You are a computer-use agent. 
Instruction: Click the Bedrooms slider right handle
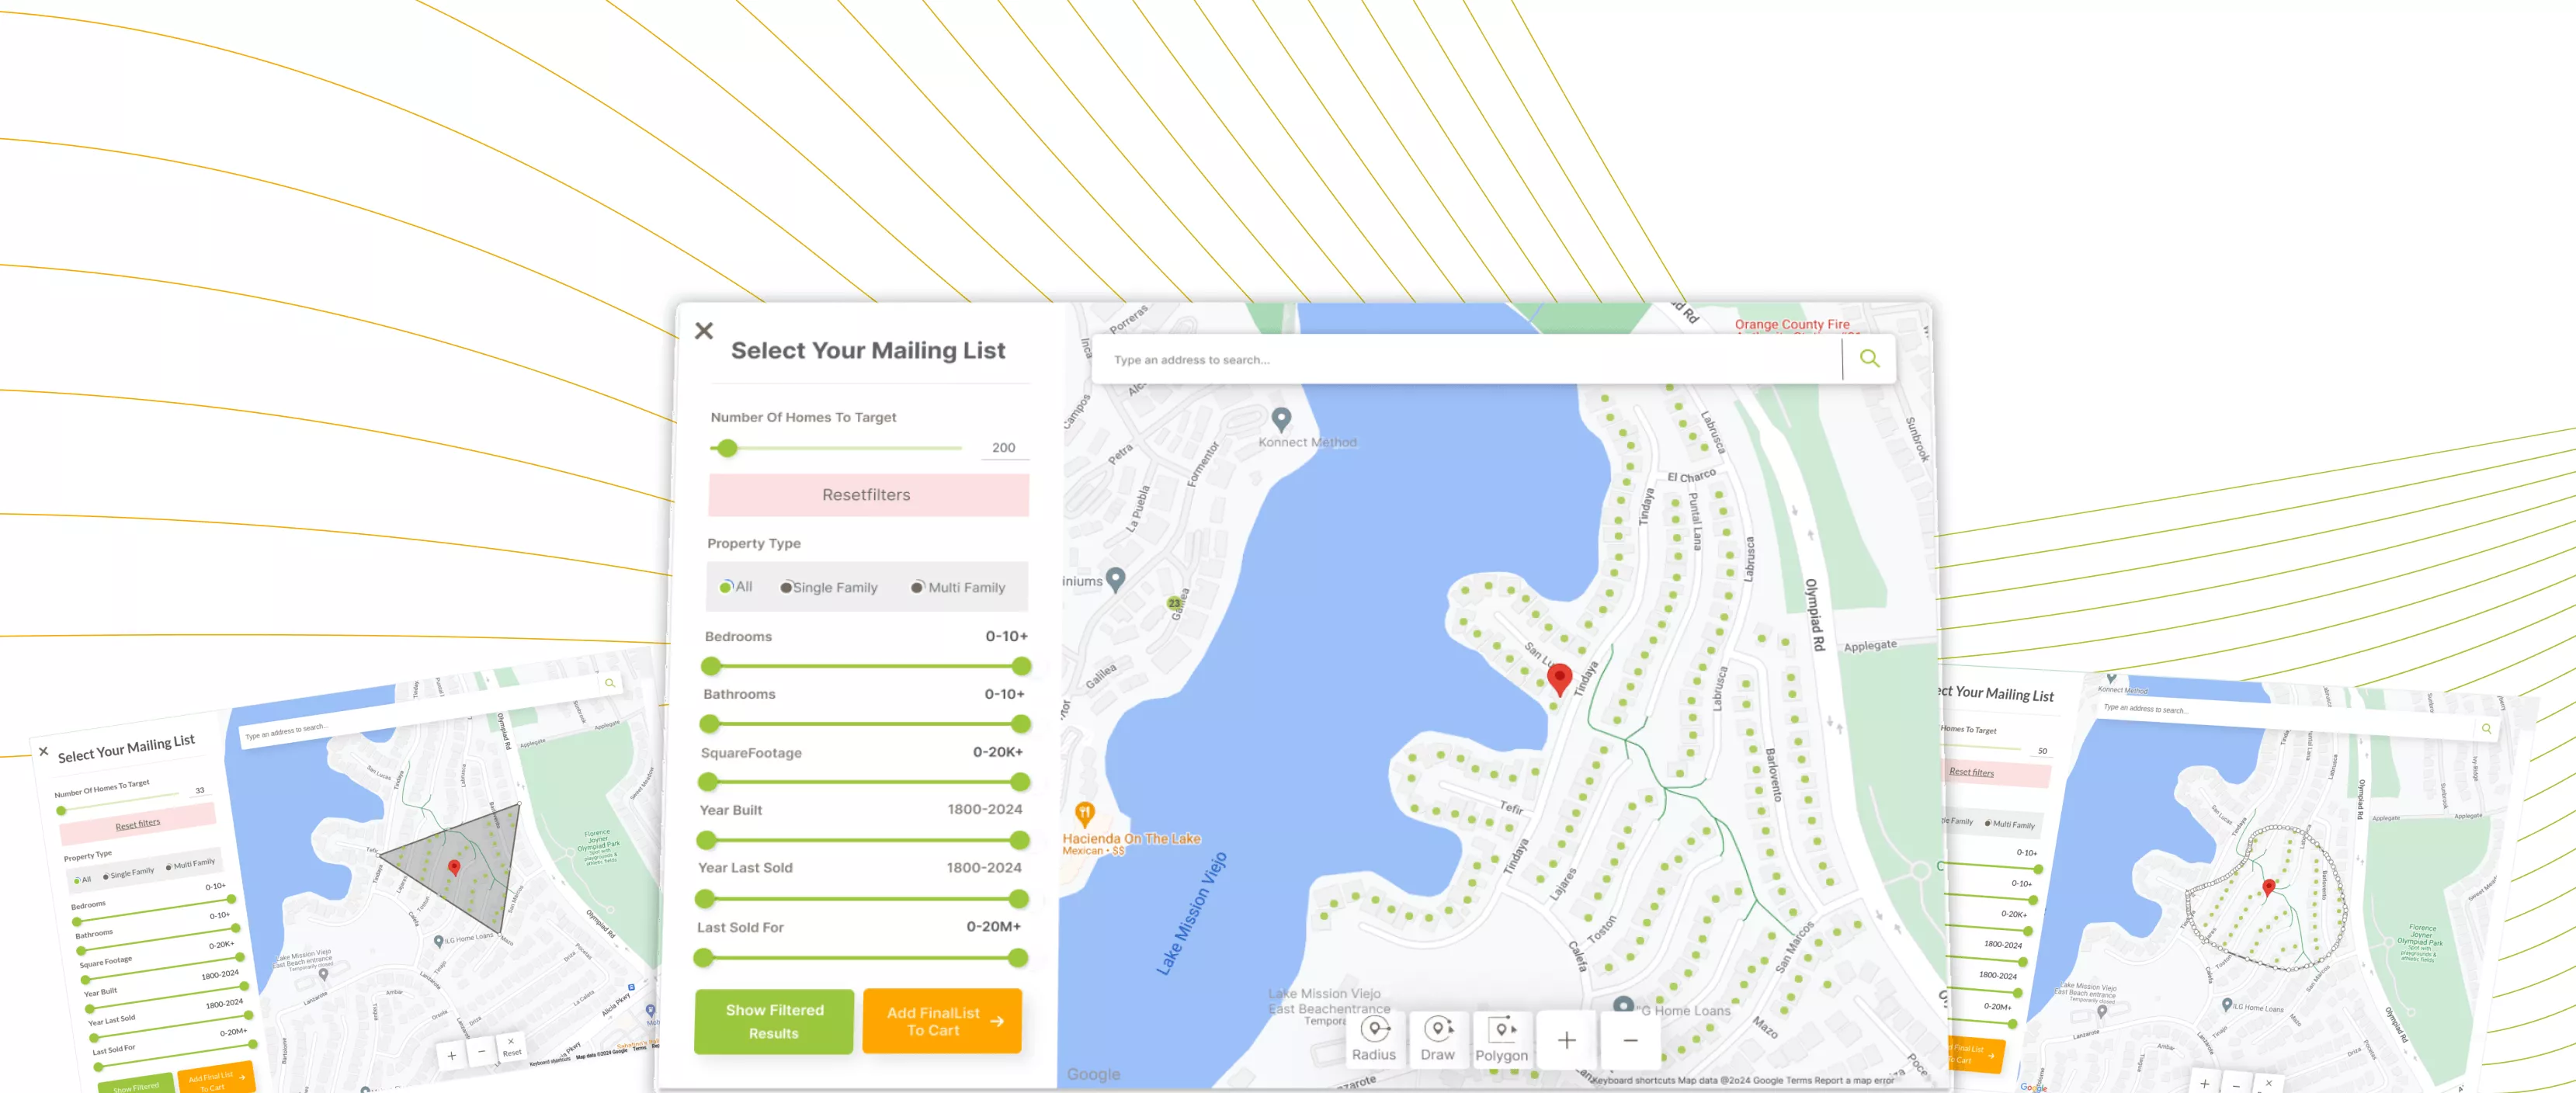1021,666
